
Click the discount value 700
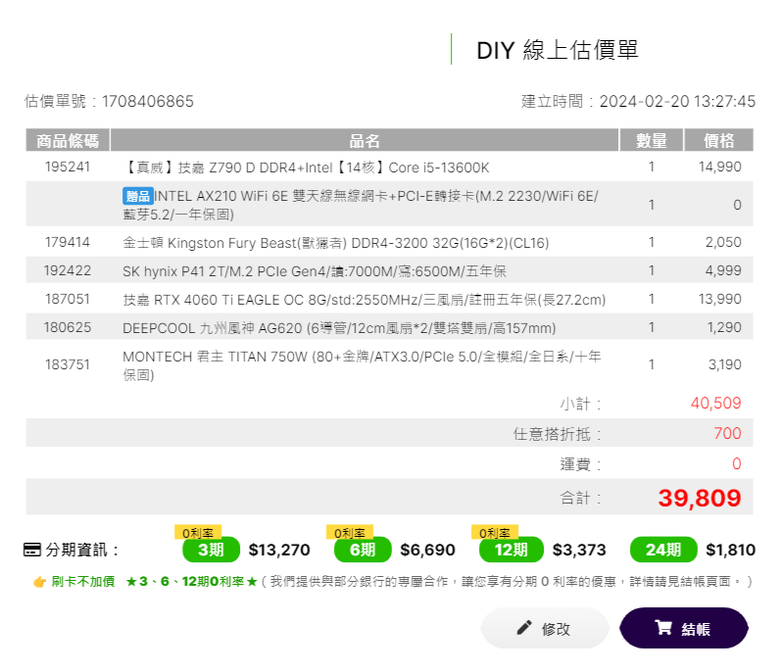(x=727, y=433)
